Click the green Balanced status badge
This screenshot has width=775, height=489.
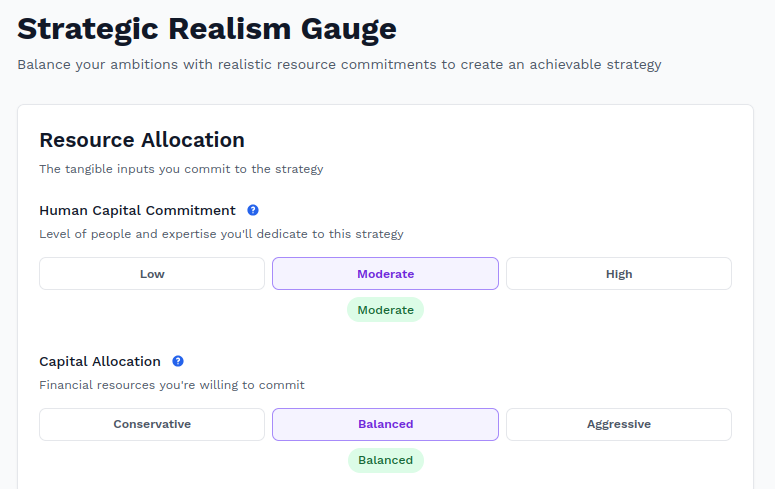coord(386,460)
